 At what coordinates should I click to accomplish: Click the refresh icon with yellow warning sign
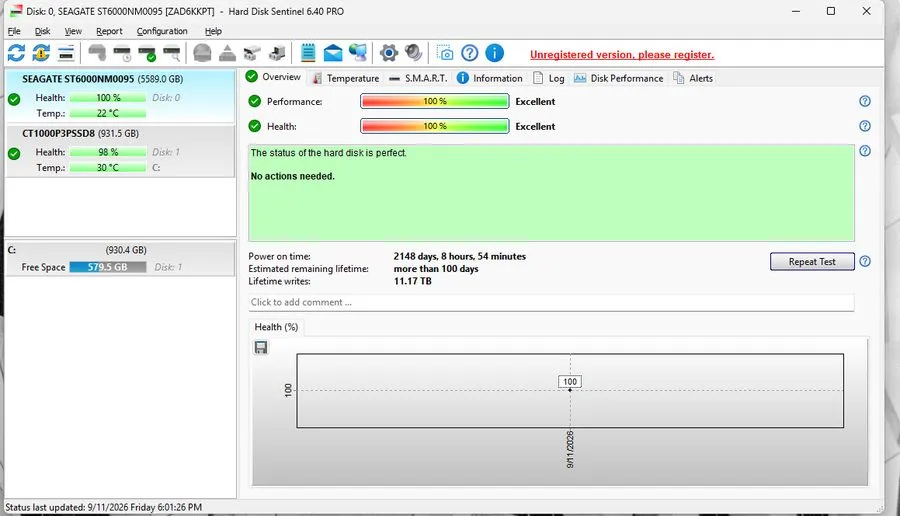pos(41,53)
